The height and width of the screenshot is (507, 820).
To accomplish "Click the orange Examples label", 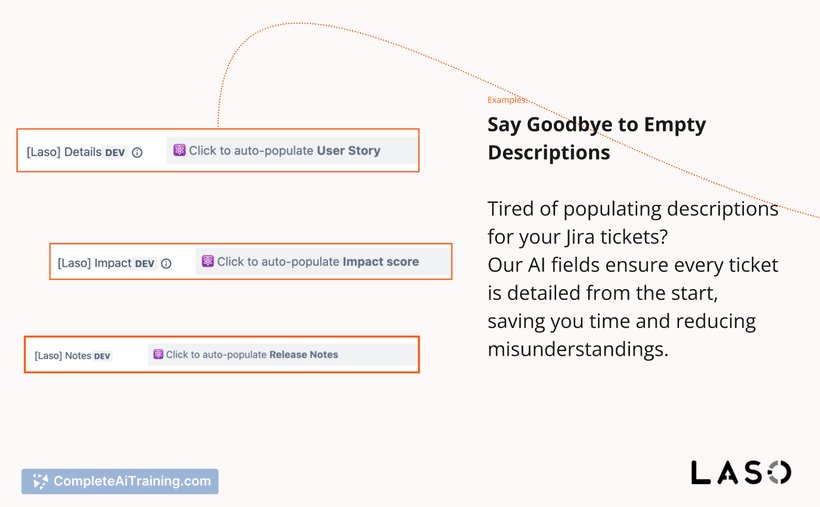I will point(507,99).
